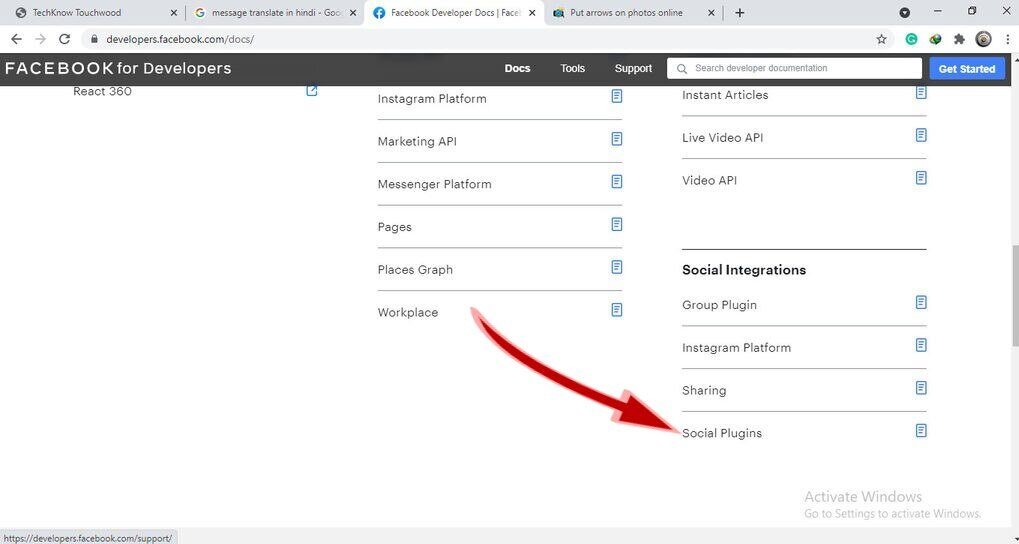
Task: Open the Marketing API link
Action: click(417, 141)
